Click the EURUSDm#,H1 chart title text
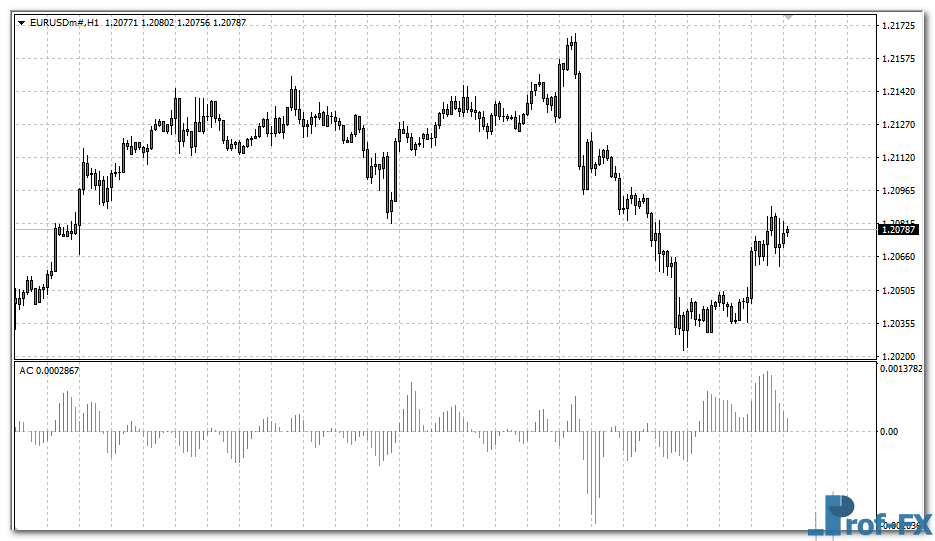This screenshot has width=935, height=541. 64,22
